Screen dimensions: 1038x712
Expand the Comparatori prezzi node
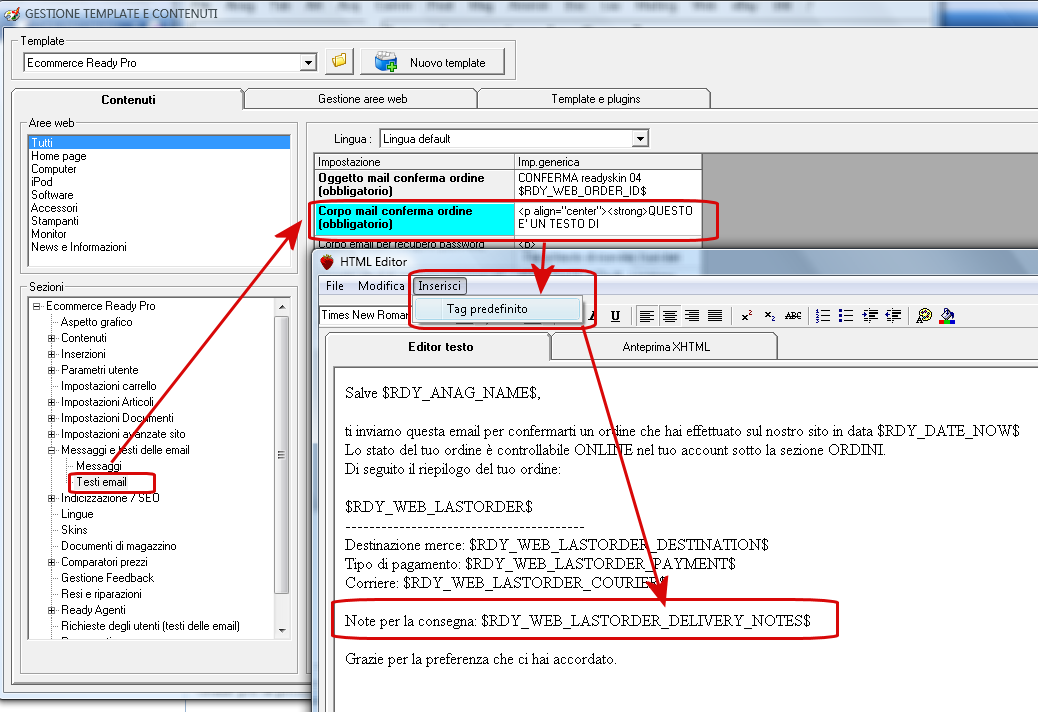pos(51,562)
